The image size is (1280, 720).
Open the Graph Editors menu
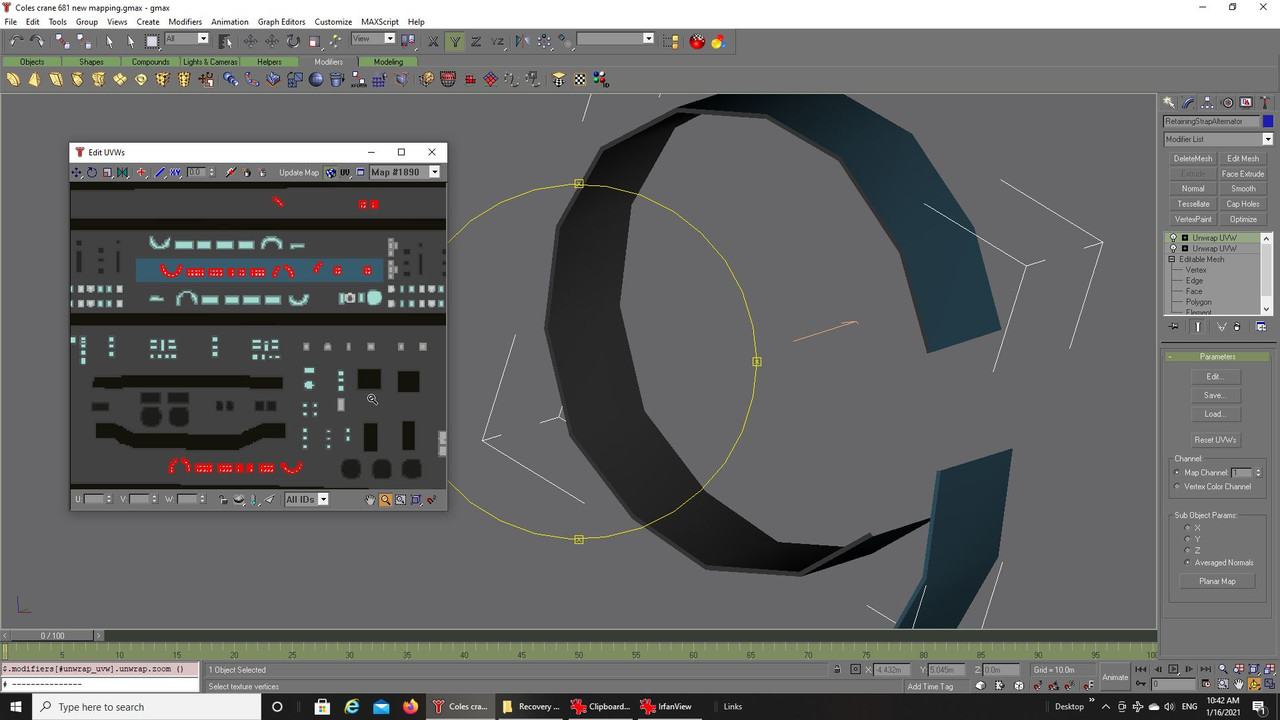[282, 22]
